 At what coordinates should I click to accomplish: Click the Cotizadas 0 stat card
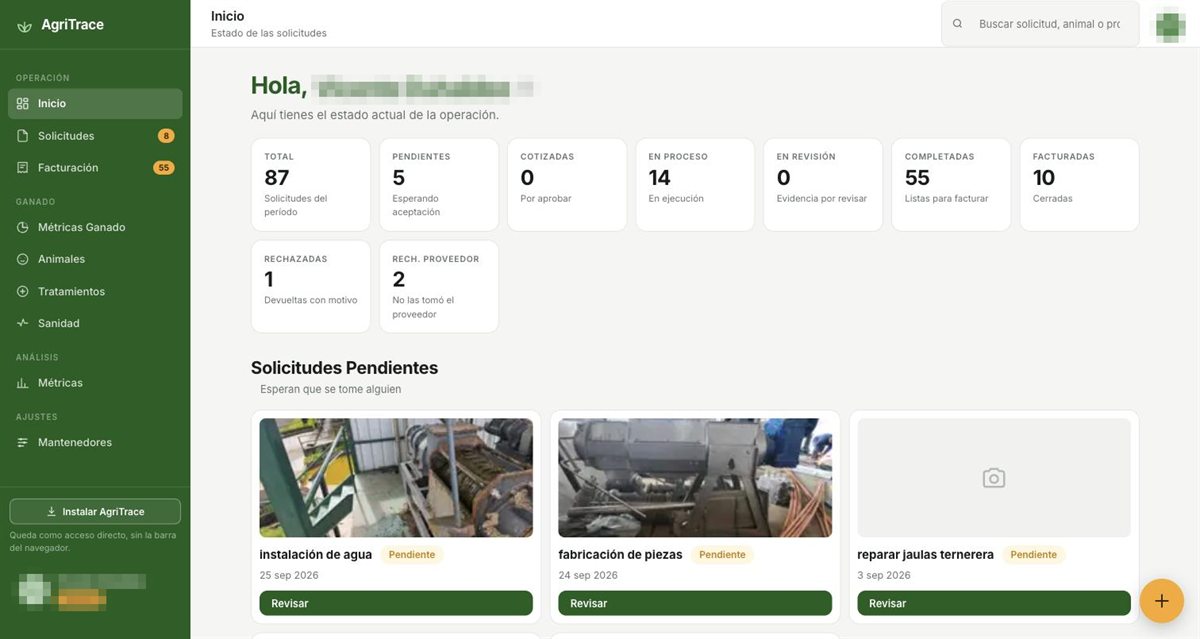(567, 185)
